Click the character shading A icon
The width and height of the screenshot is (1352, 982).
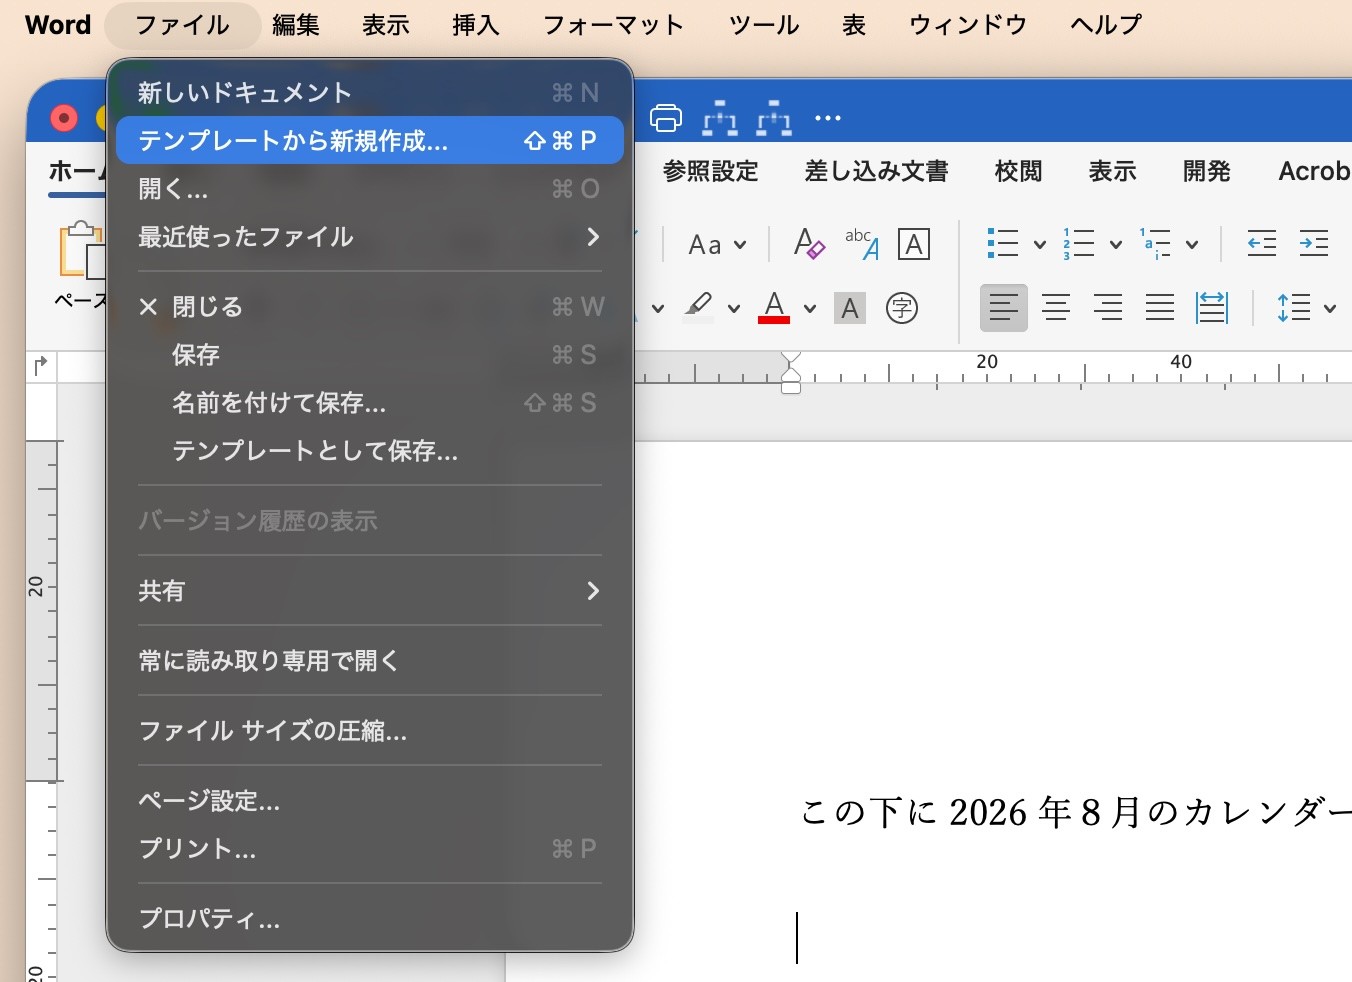[x=850, y=308]
